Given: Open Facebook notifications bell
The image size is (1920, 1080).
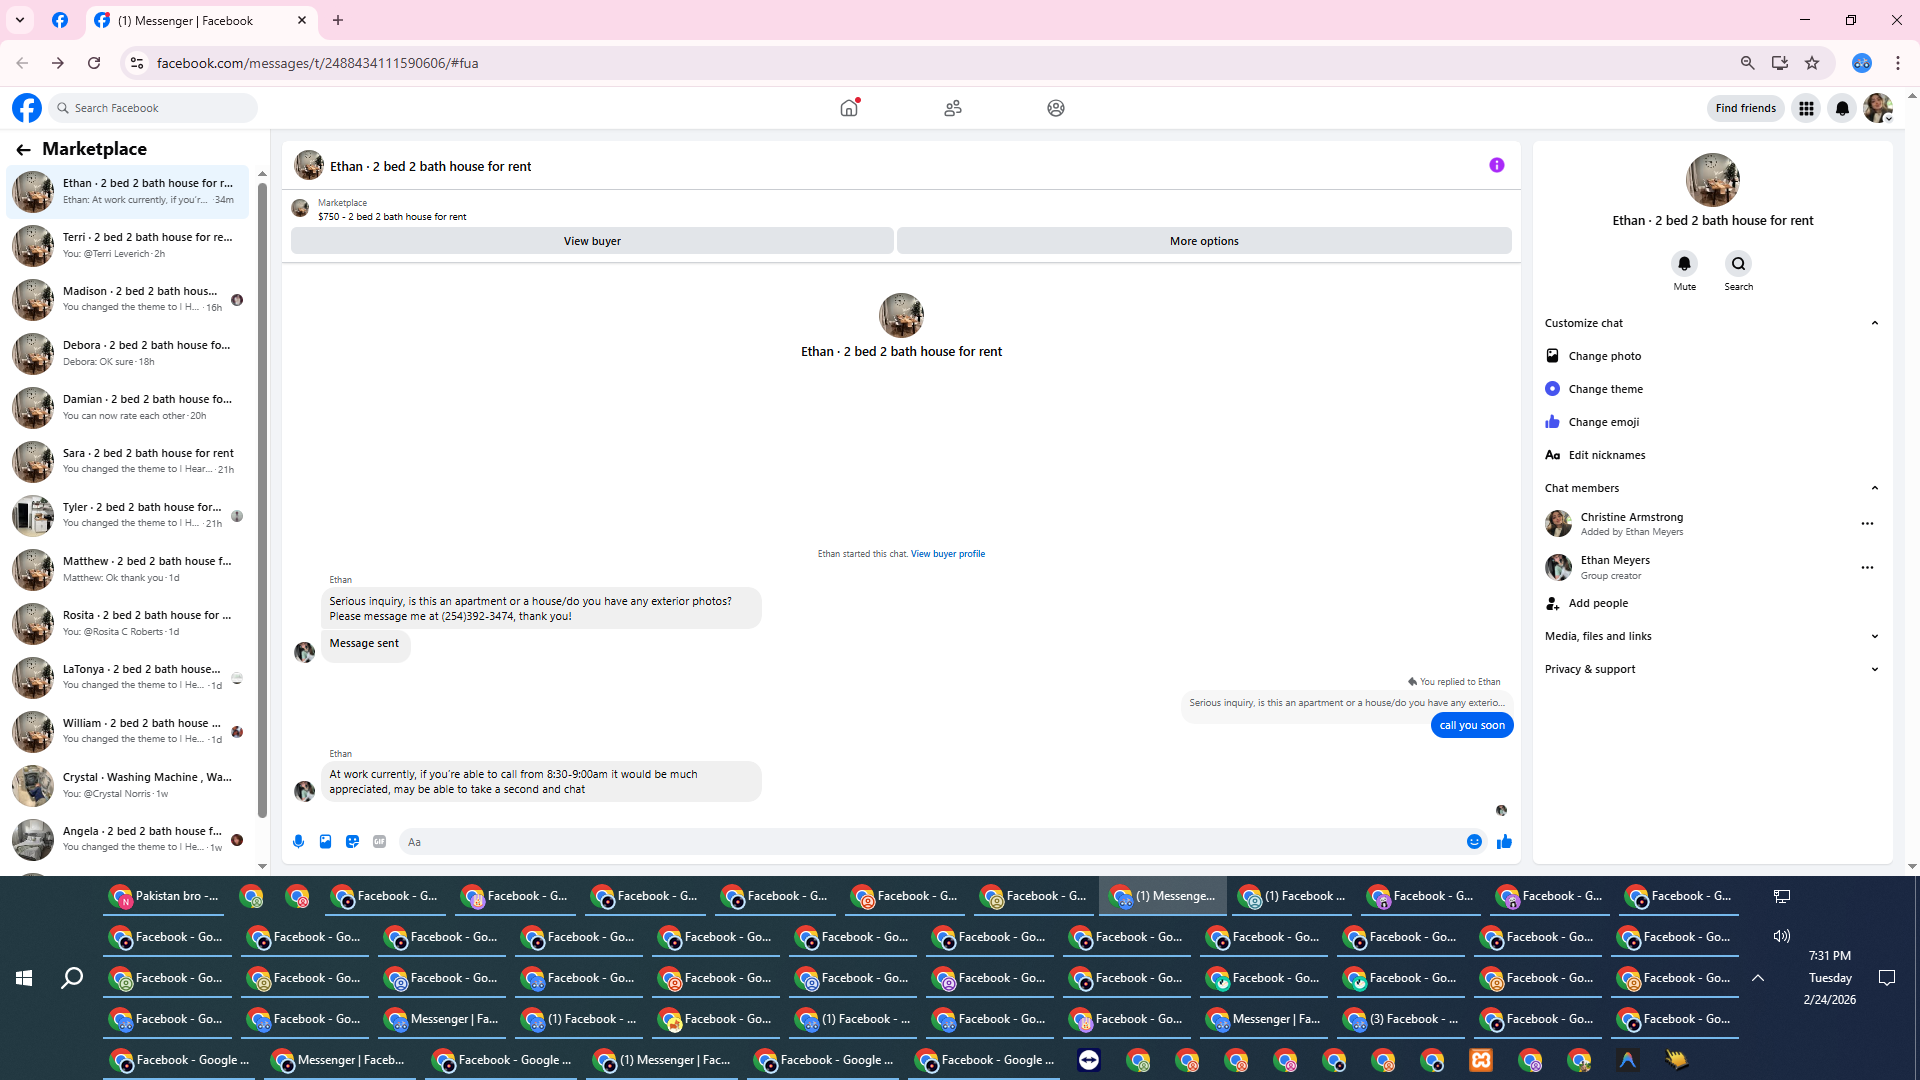Looking at the screenshot, I should (1842, 108).
